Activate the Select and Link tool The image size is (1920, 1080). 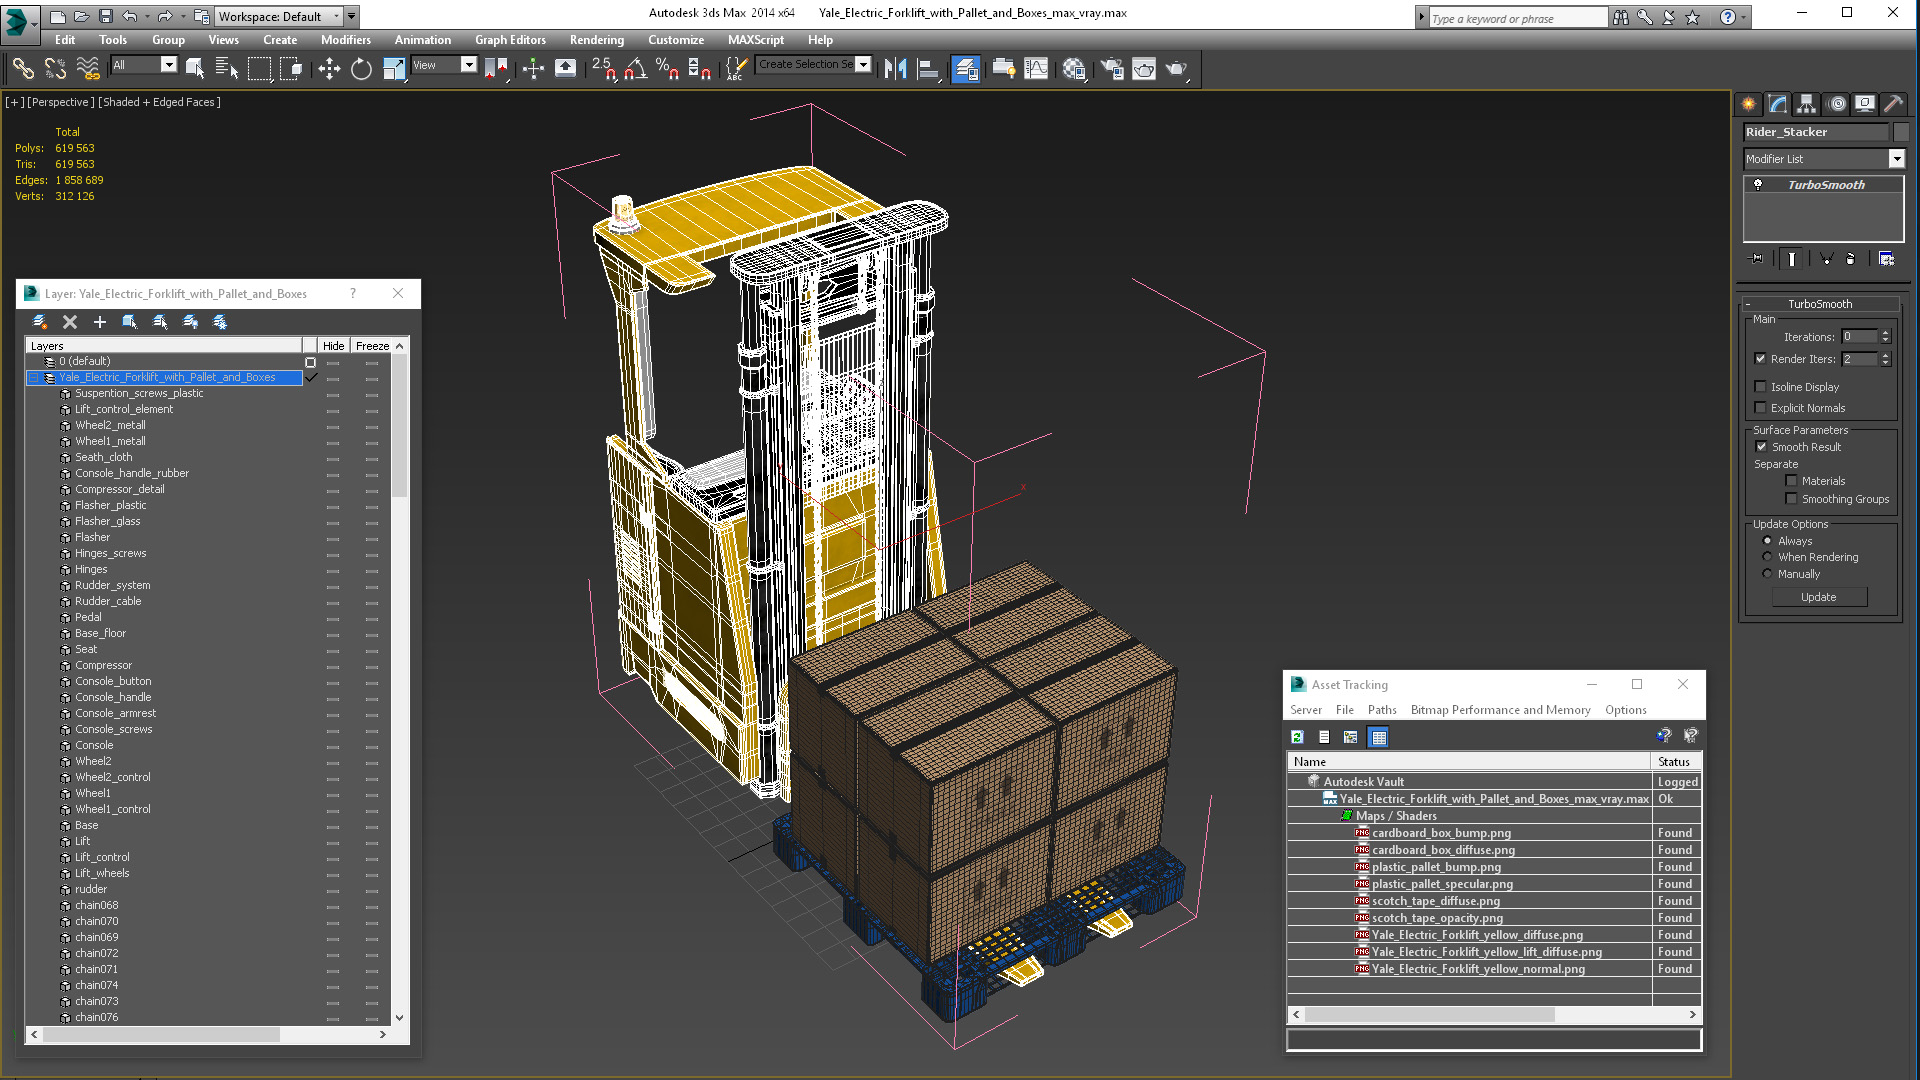coord(23,68)
